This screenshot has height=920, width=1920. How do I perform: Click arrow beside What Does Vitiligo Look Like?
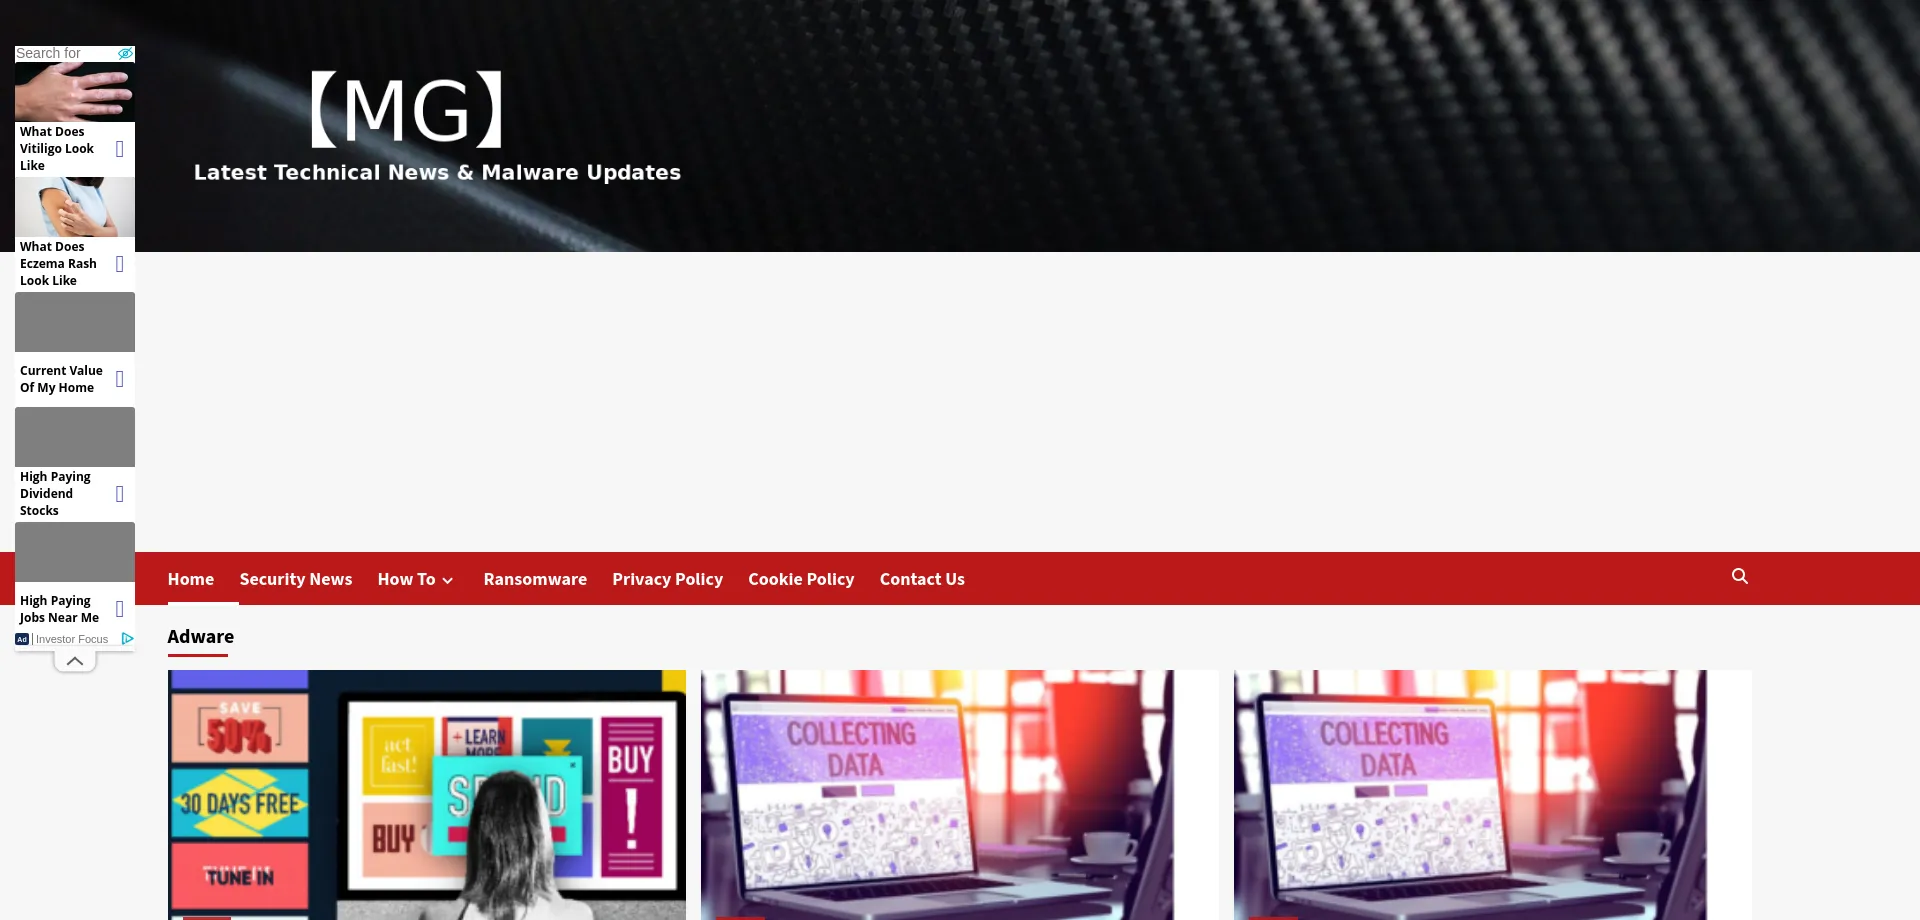[x=120, y=149]
